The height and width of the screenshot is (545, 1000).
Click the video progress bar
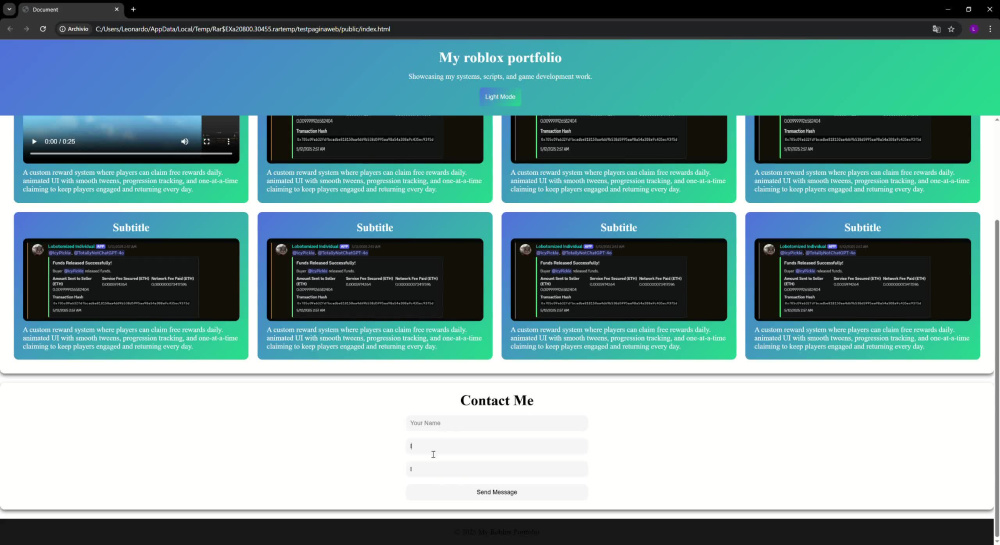pyautogui.click(x=131, y=154)
